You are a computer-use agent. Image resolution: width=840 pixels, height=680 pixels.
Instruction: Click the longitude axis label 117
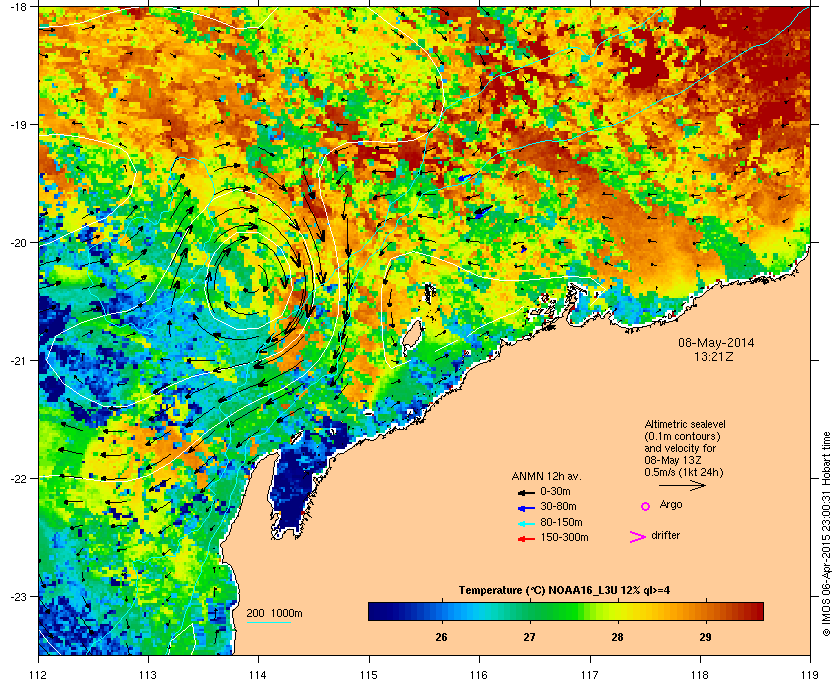pyautogui.click(x=590, y=674)
